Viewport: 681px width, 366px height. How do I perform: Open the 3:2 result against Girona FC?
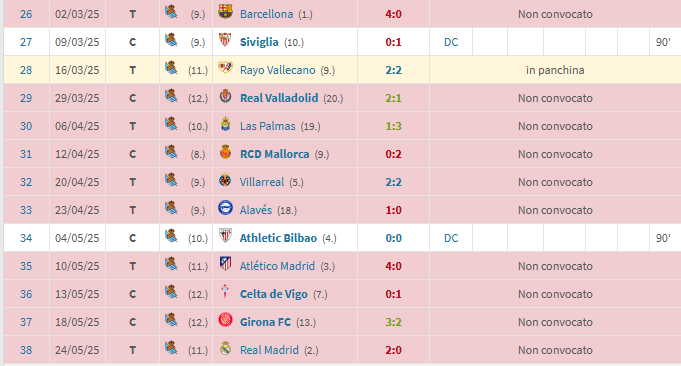(393, 322)
